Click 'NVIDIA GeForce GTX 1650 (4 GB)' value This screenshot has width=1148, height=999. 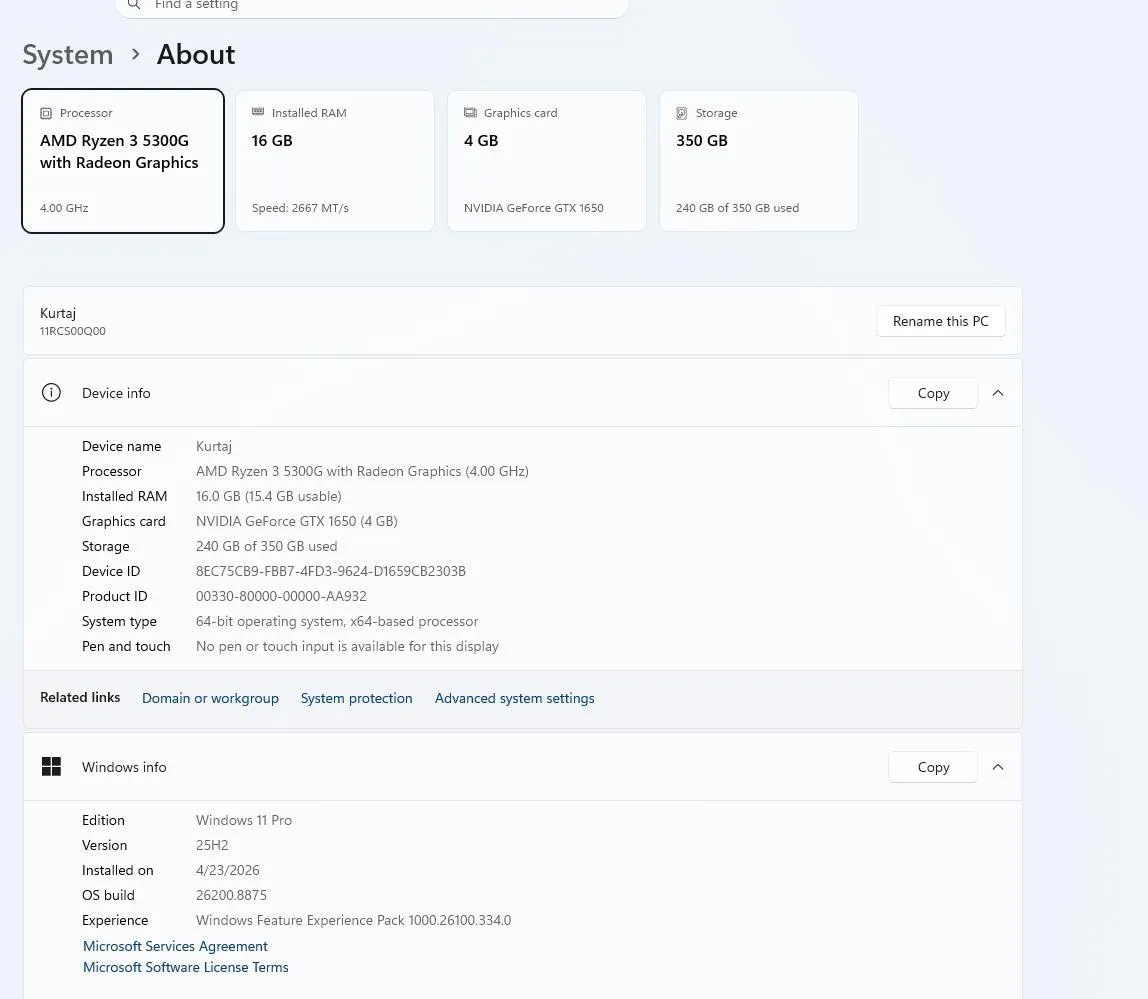point(297,521)
